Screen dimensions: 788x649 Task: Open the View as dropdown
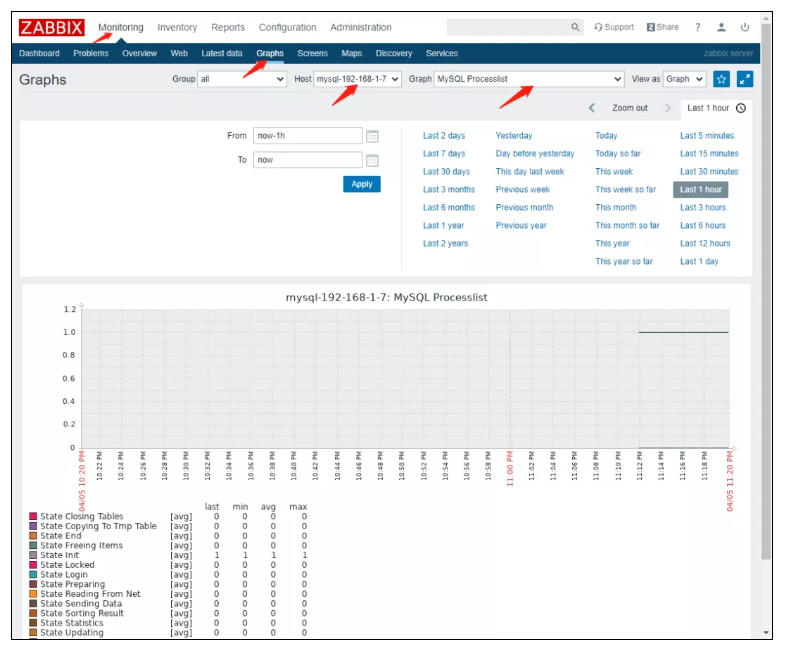coord(684,79)
